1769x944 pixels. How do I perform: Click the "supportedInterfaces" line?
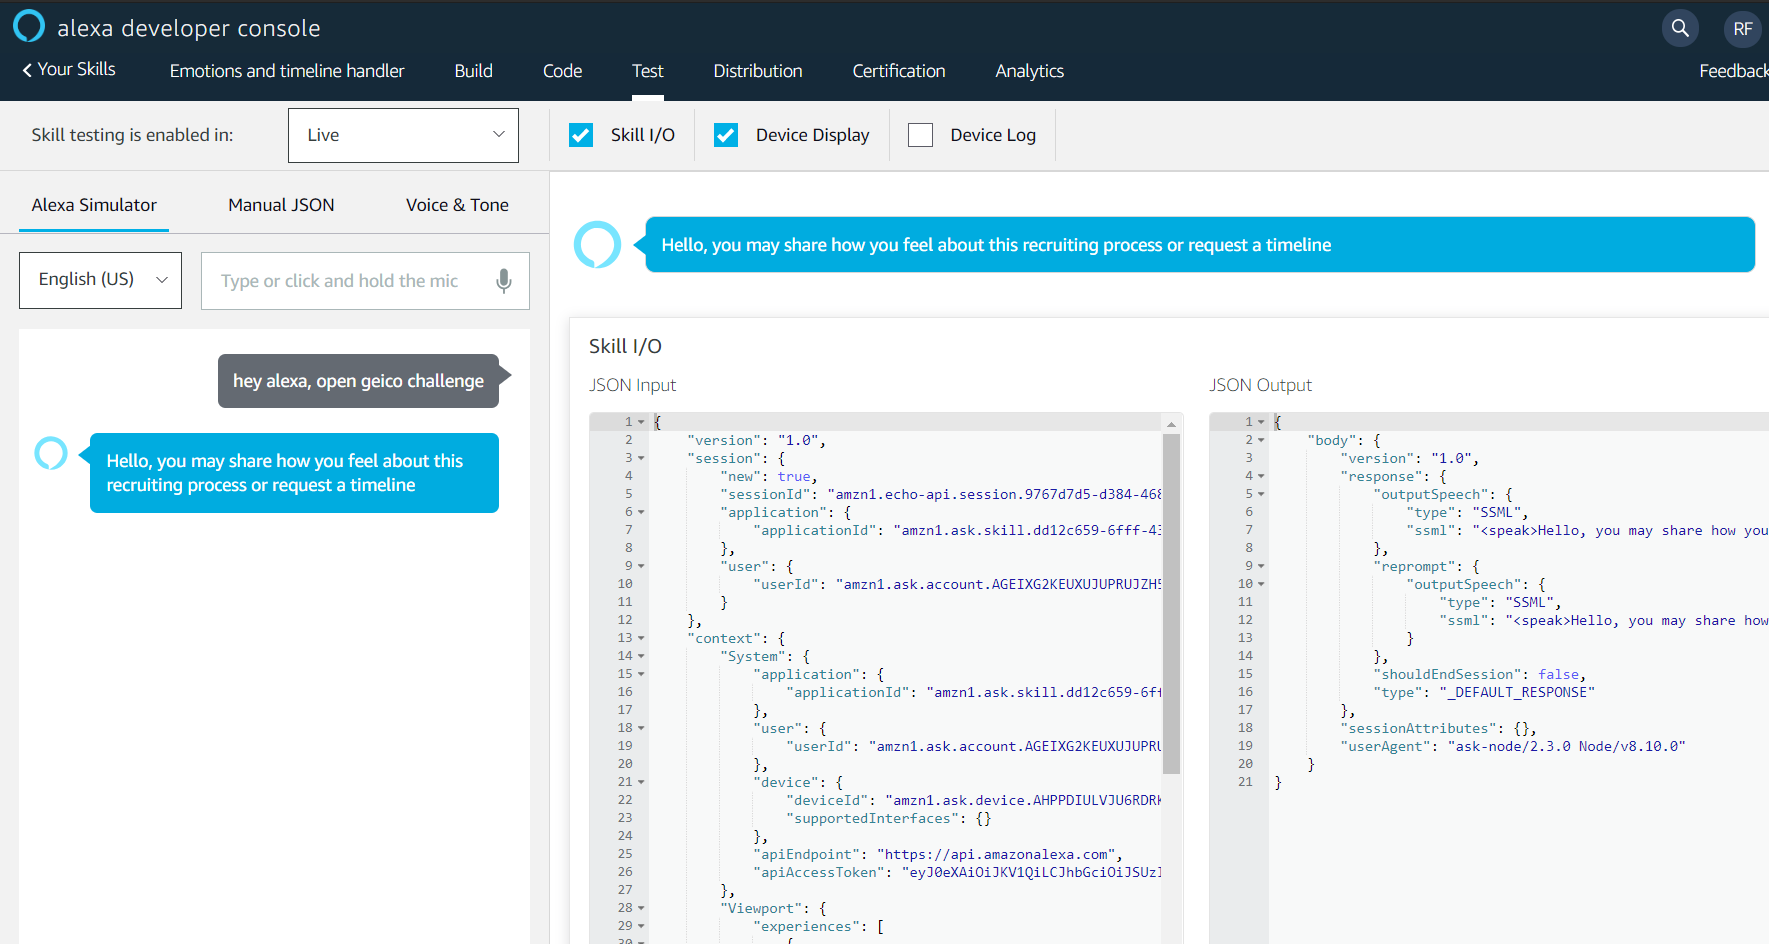(889, 819)
